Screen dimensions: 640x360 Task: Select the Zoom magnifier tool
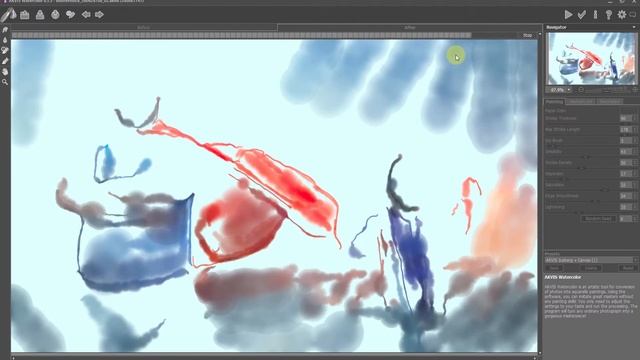[5, 82]
